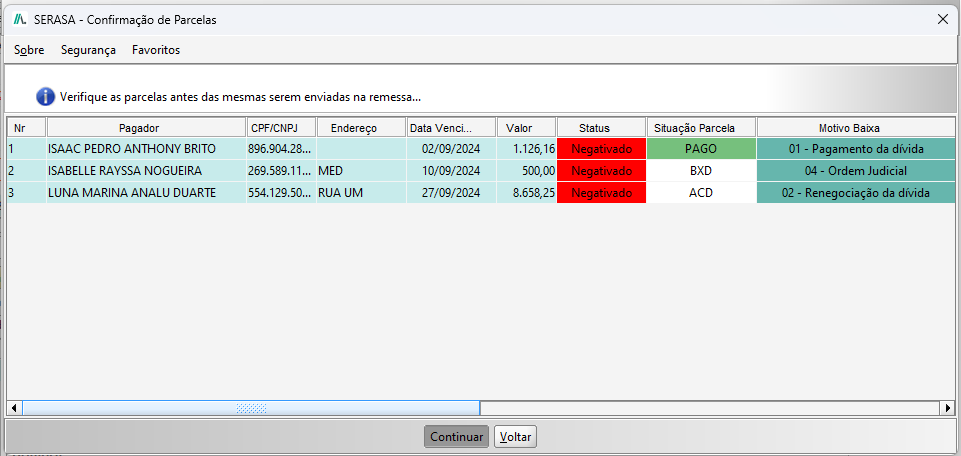
Task: Click 02 - Renegociação da dívida cell
Action: (x=856, y=193)
